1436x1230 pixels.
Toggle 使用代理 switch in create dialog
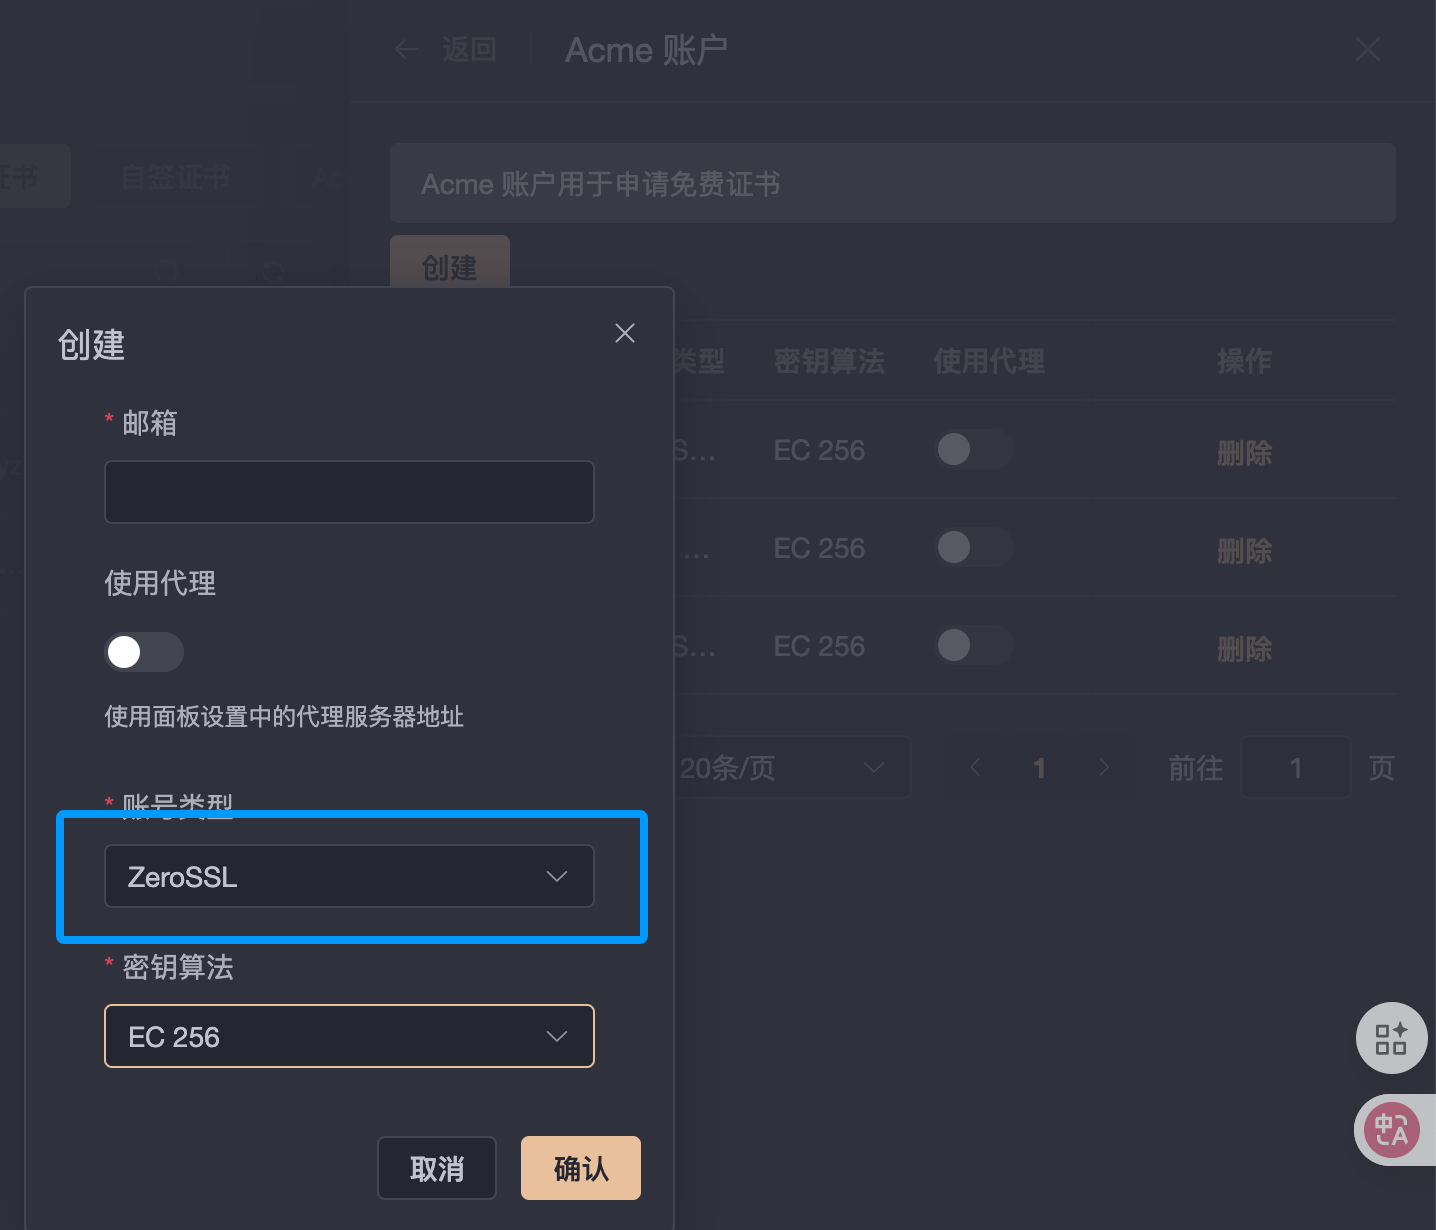pyautogui.click(x=144, y=652)
